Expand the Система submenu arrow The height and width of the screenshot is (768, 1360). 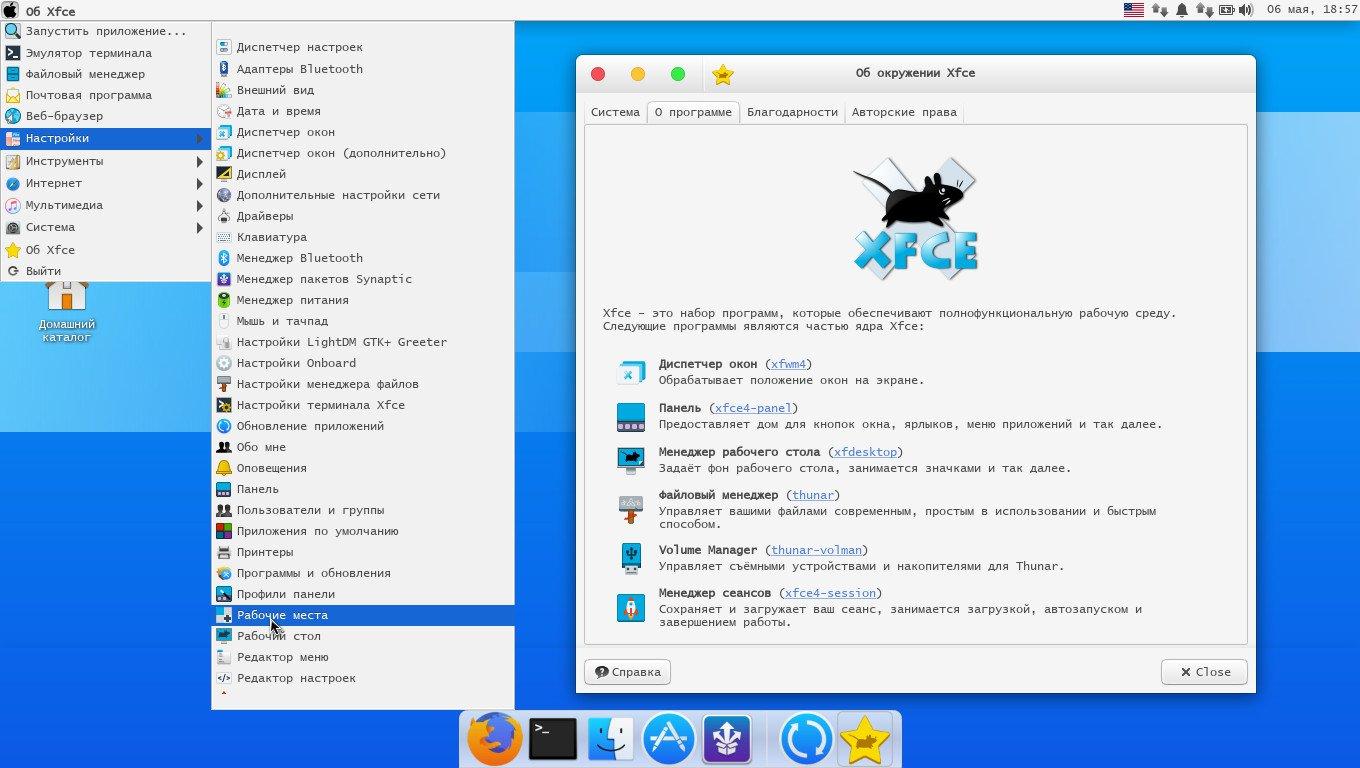click(x=200, y=227)
